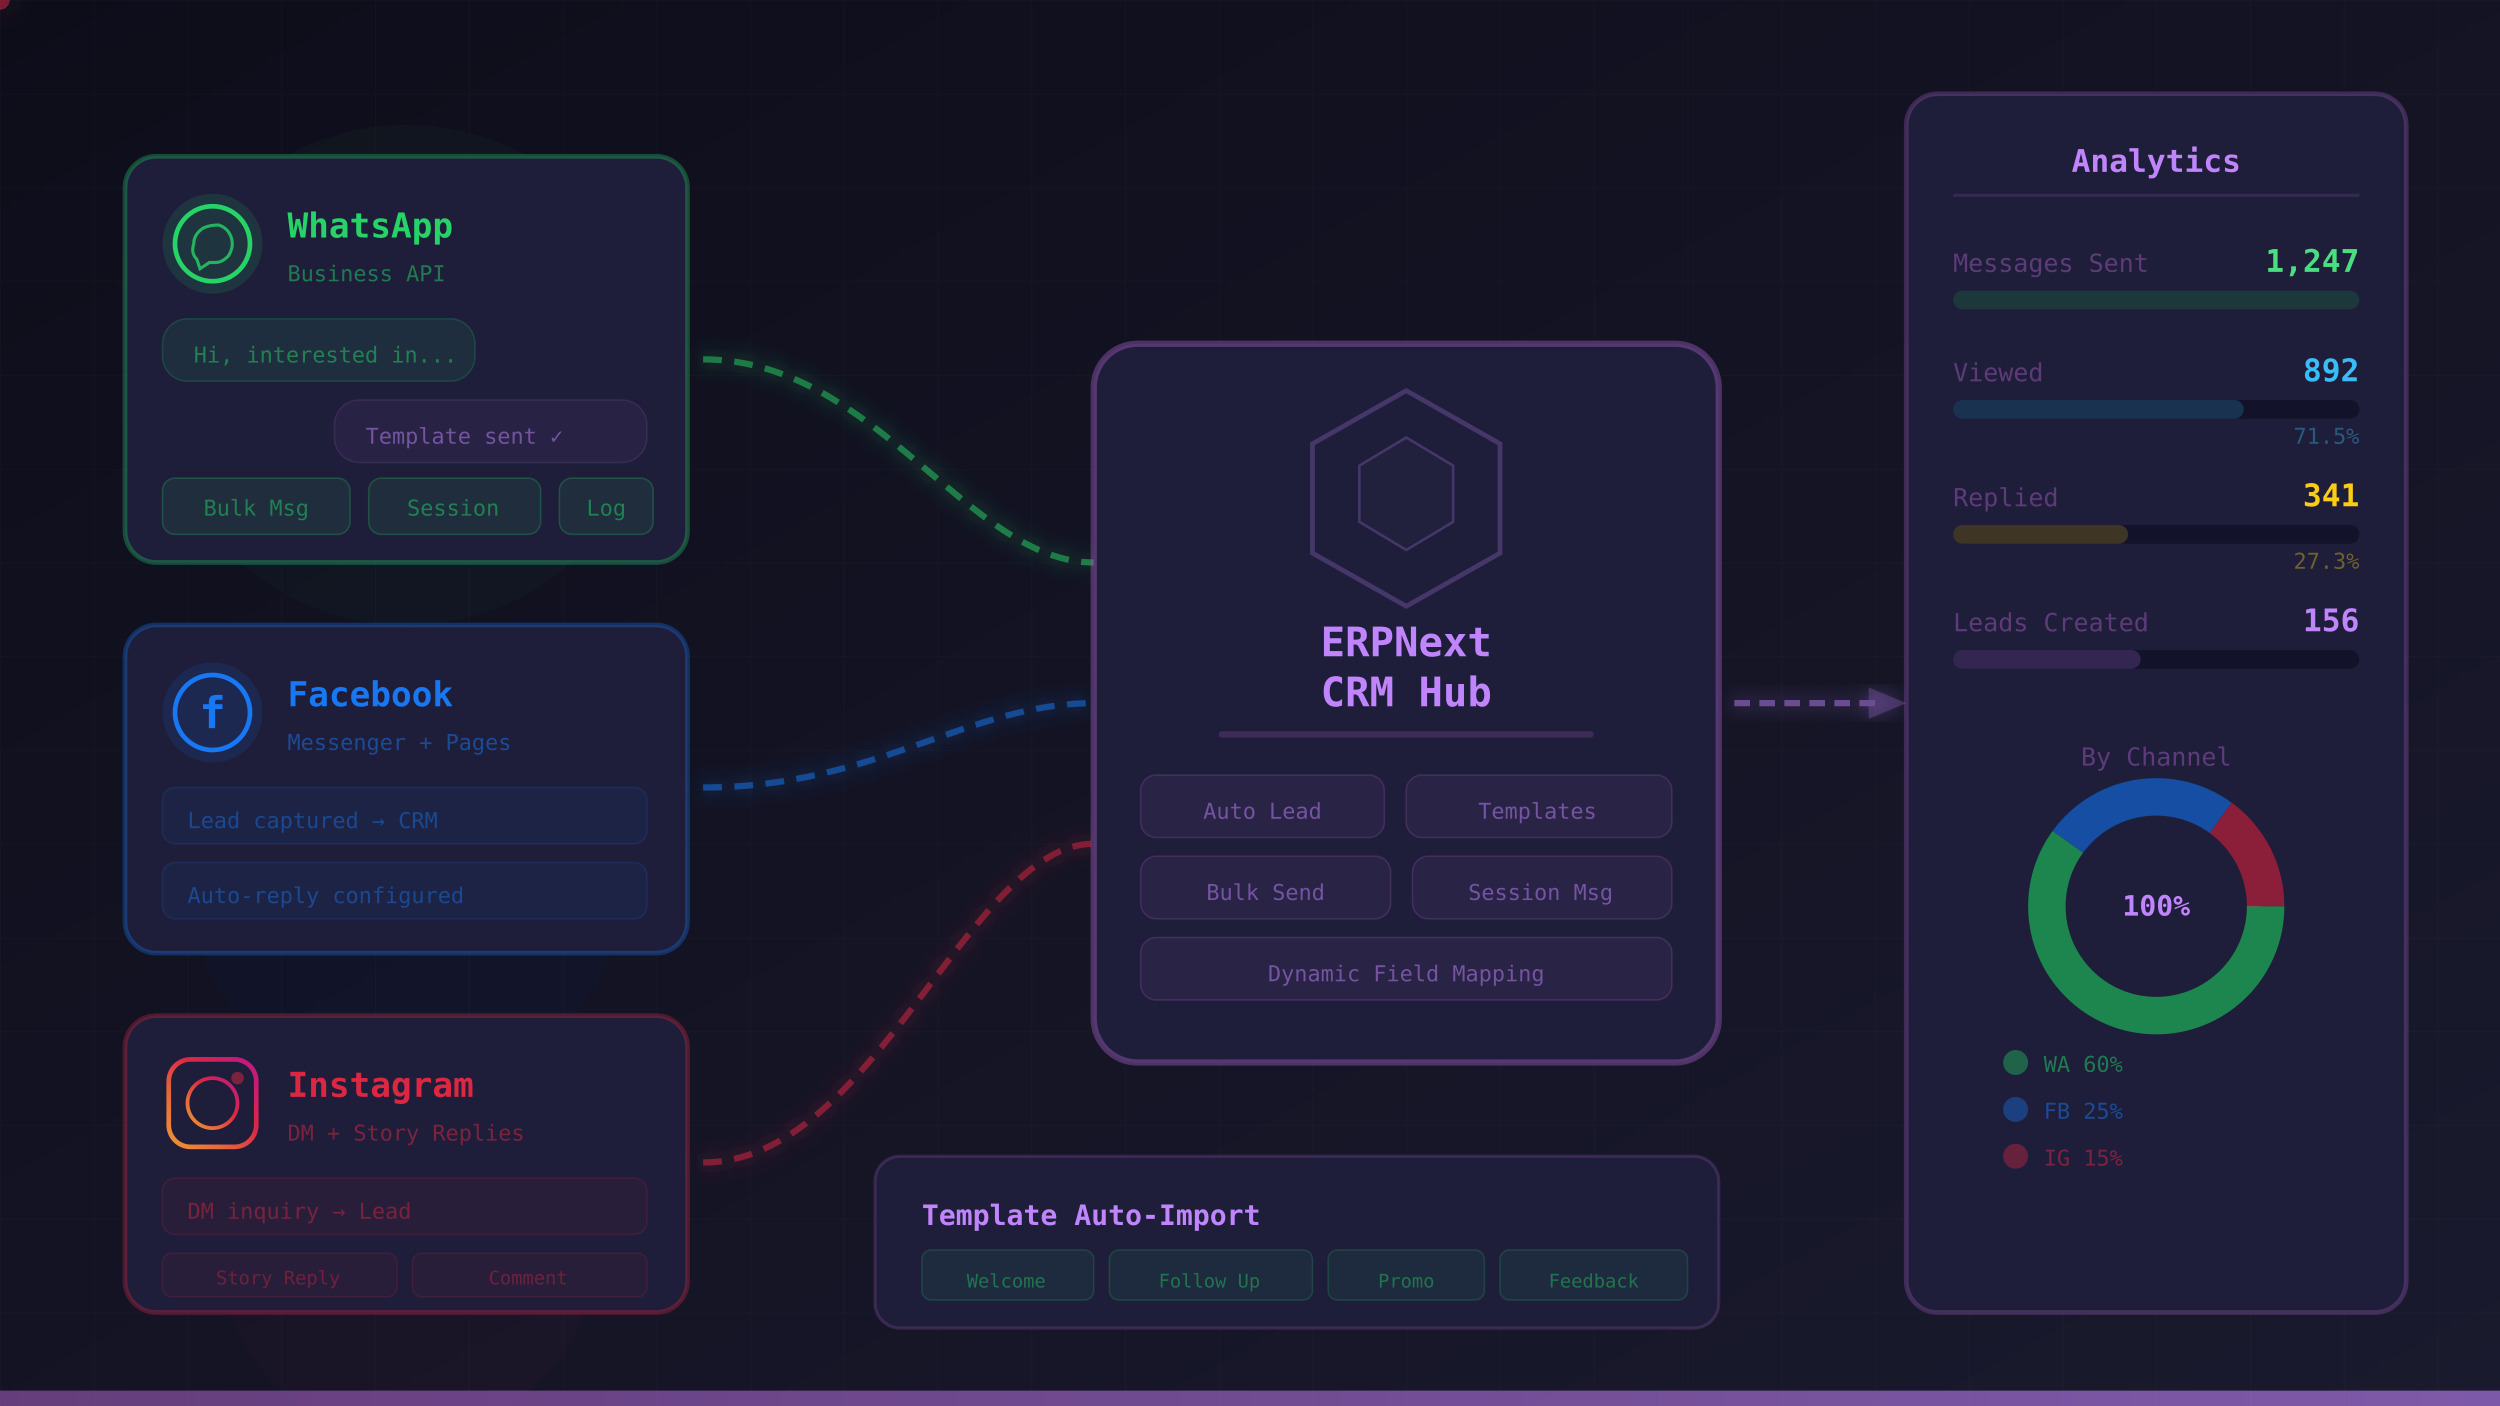Click the green WA 60% legend dot
The image size is (2500, 1406).
coord(2016,1063)
